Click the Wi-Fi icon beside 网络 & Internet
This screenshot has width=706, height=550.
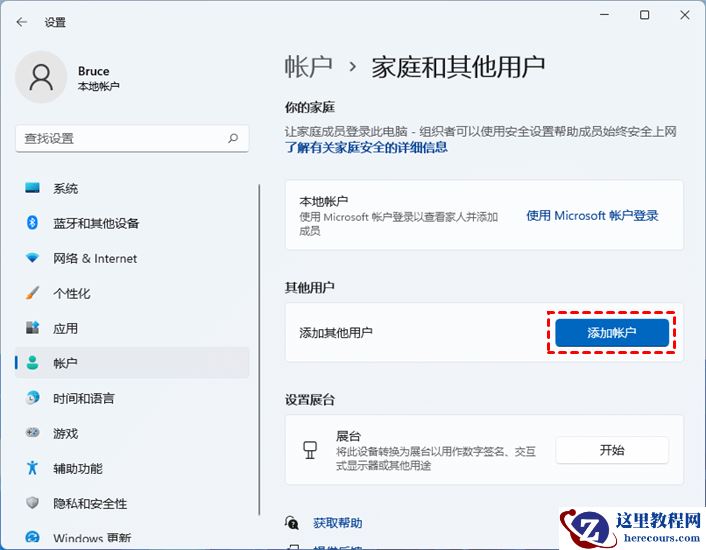(x=32, y=257)
